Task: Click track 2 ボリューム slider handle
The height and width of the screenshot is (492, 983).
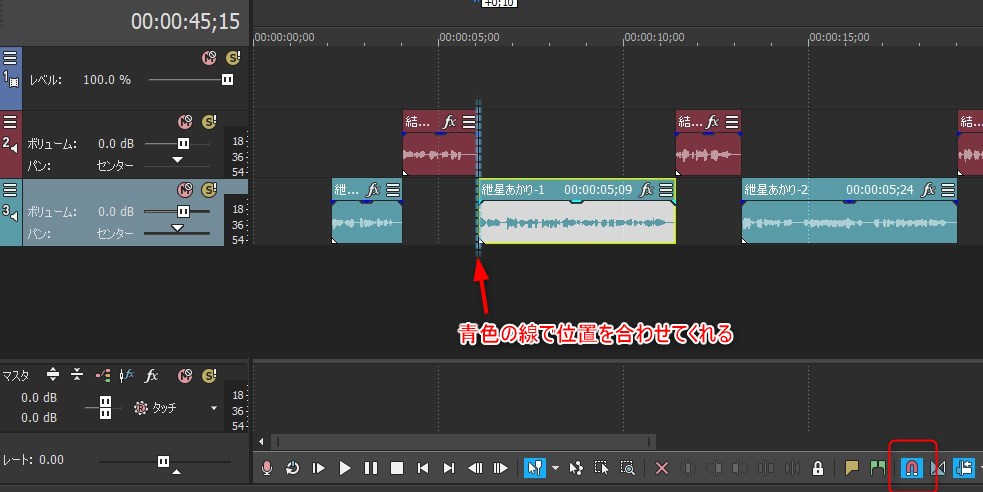Action: [183, 144]
